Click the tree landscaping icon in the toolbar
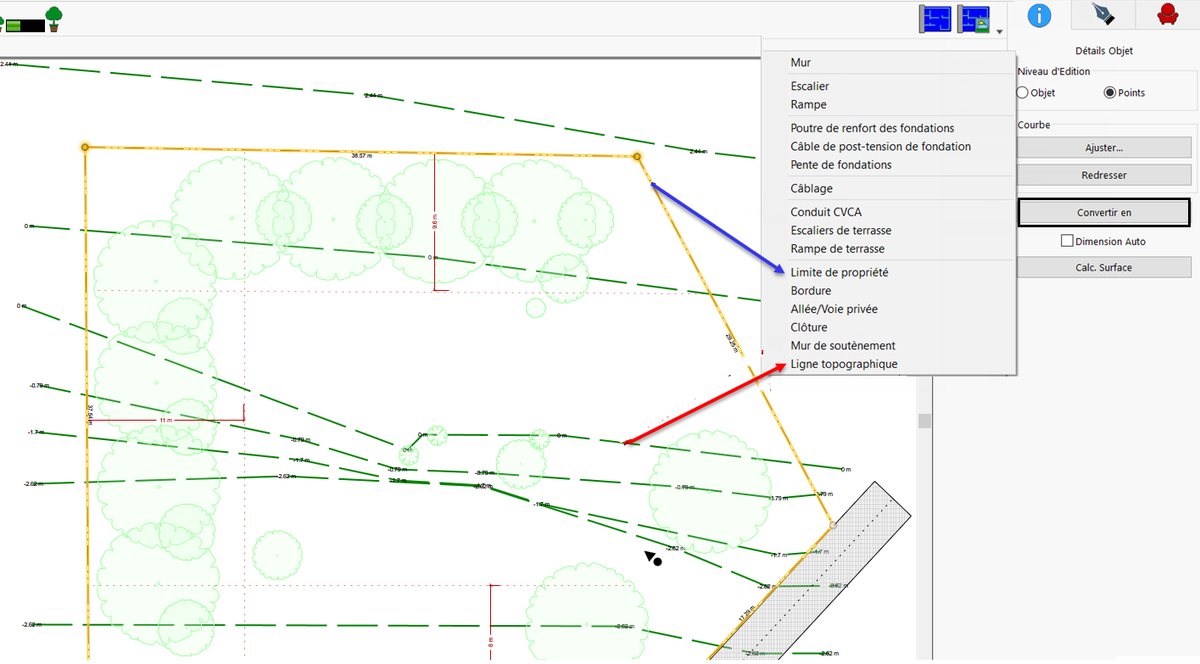This screenshot has width=1200, height=664. (x=54, y=17)
